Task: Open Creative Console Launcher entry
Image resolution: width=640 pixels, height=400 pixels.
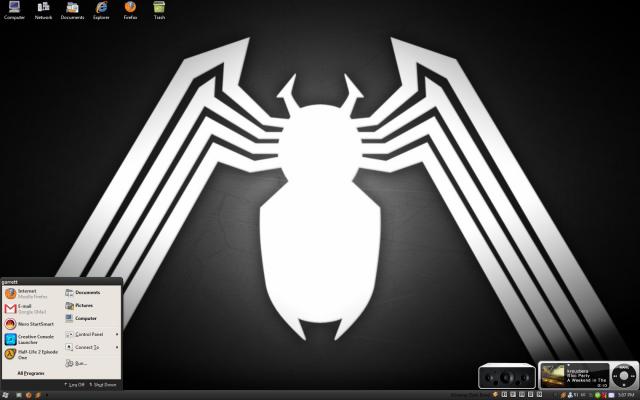Action: point(33,339)
